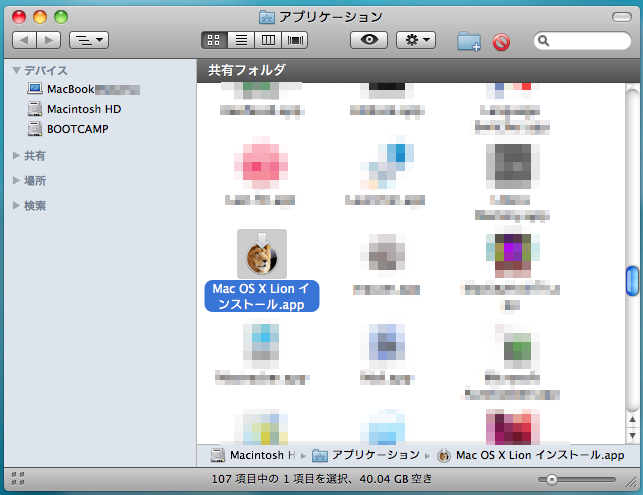Viewport: 643px width, 495px height.
Task: Click the purple and green blurred application icon
Action: (513, 255)
